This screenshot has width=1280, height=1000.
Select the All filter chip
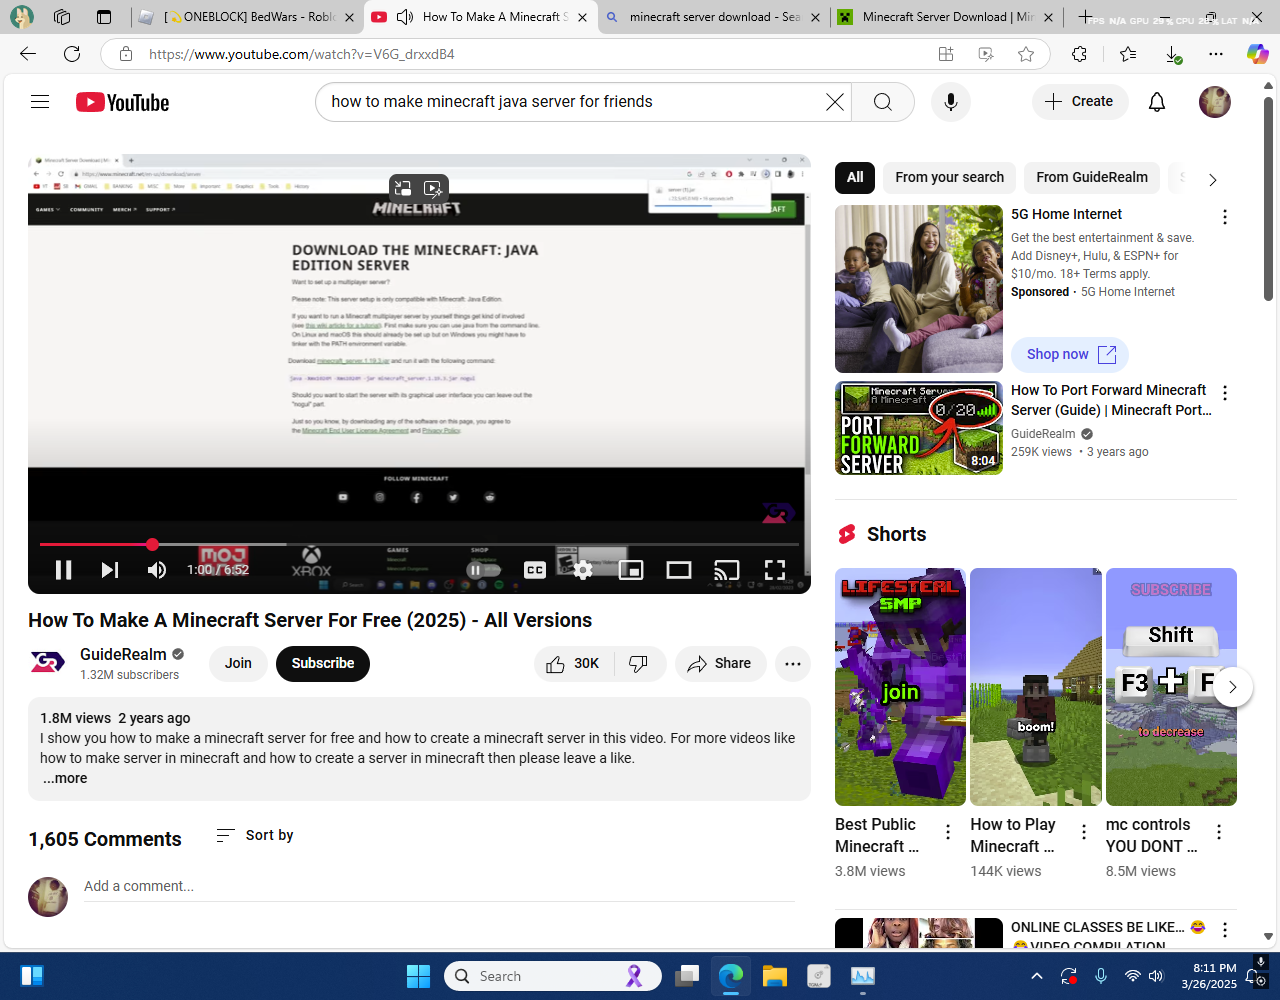(x=855, y=177)
